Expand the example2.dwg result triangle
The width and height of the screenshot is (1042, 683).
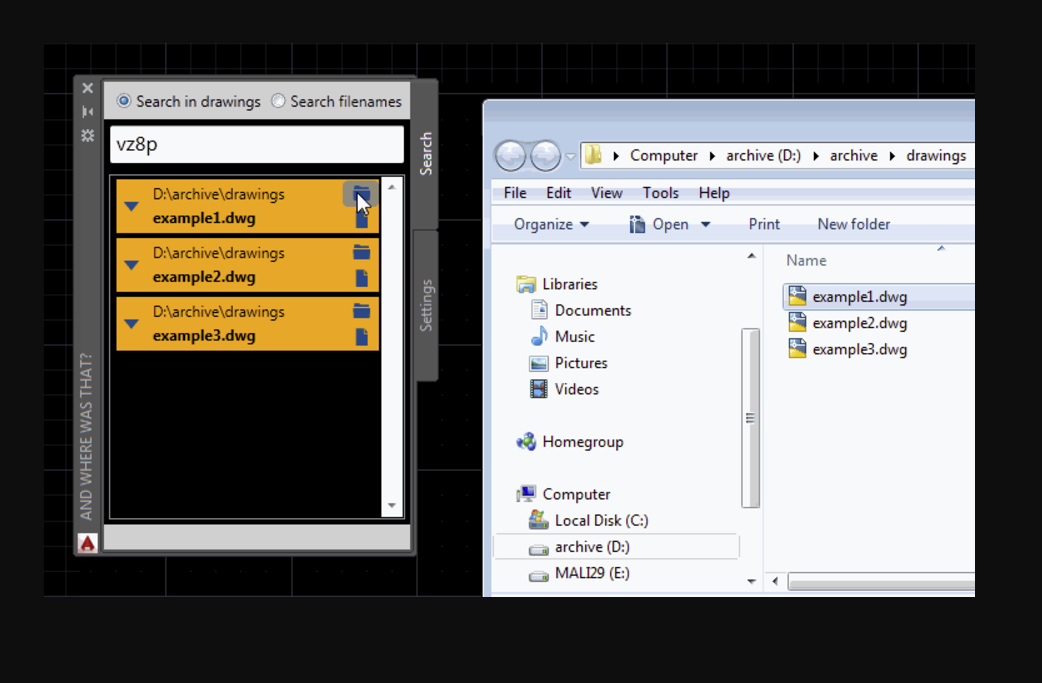coord(132,265)
